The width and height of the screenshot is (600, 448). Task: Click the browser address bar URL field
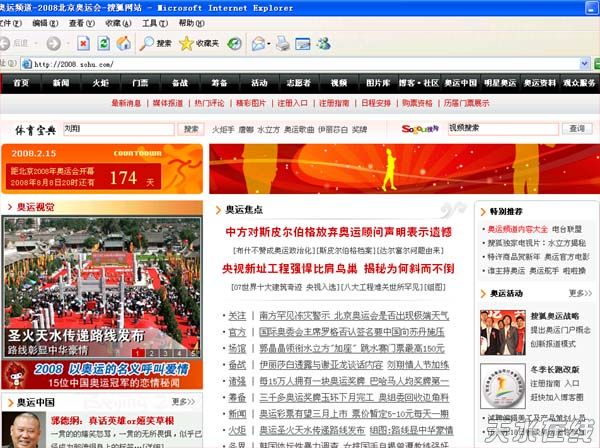(300, 63)
